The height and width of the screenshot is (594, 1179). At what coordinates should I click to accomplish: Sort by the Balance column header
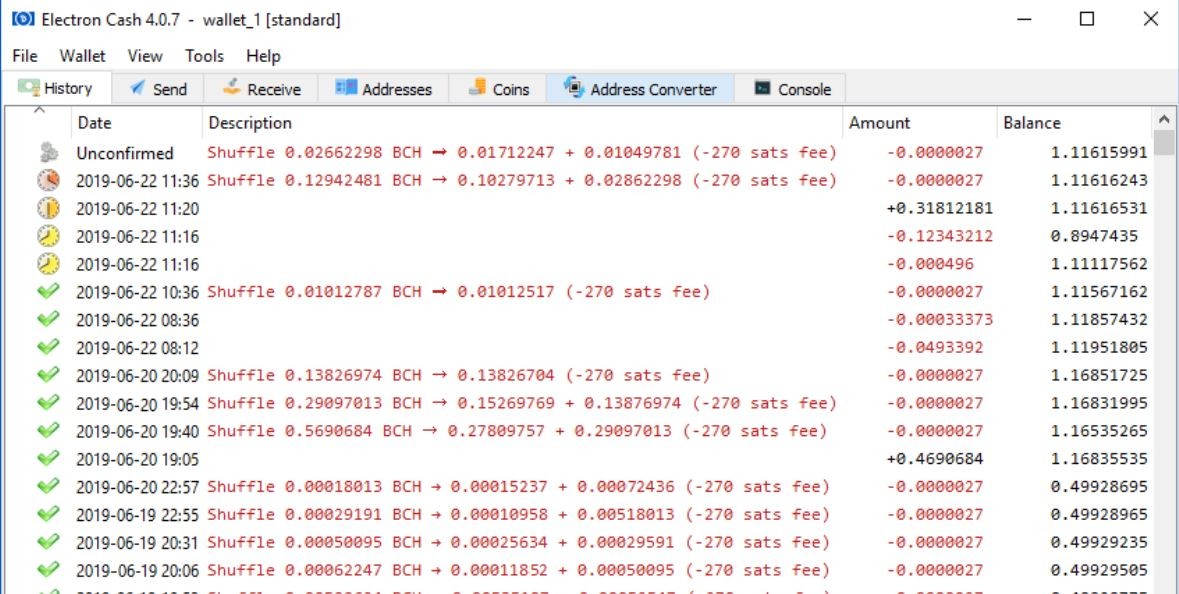click(x=1074, y=123)
